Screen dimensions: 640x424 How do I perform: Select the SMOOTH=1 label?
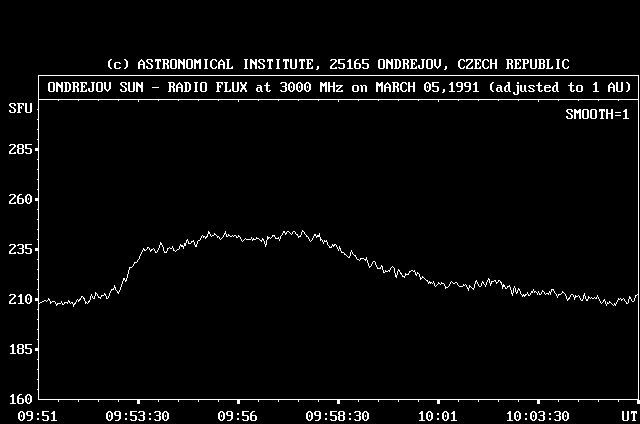coord(598,114)
